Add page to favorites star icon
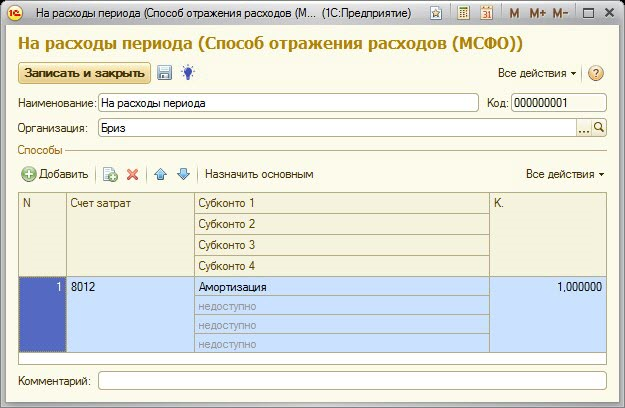The width and height of the screenshot is (625, 408). (435, 14)
